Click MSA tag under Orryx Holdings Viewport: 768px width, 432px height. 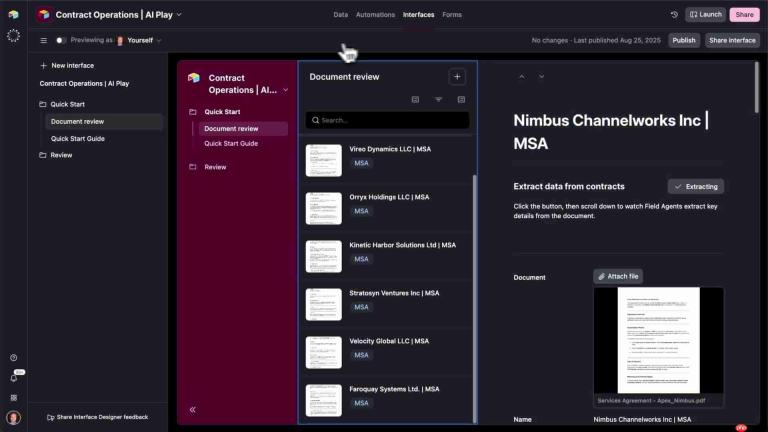361,211
